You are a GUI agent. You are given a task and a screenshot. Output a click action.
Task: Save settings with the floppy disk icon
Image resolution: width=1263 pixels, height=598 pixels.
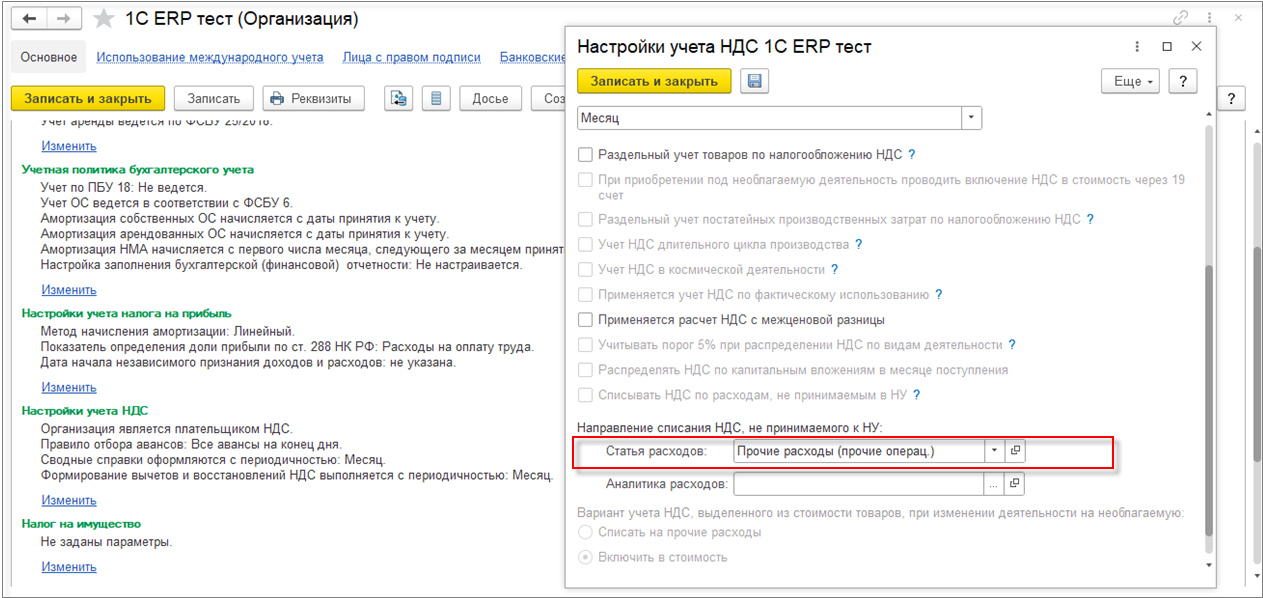click(x=754, y=81)
